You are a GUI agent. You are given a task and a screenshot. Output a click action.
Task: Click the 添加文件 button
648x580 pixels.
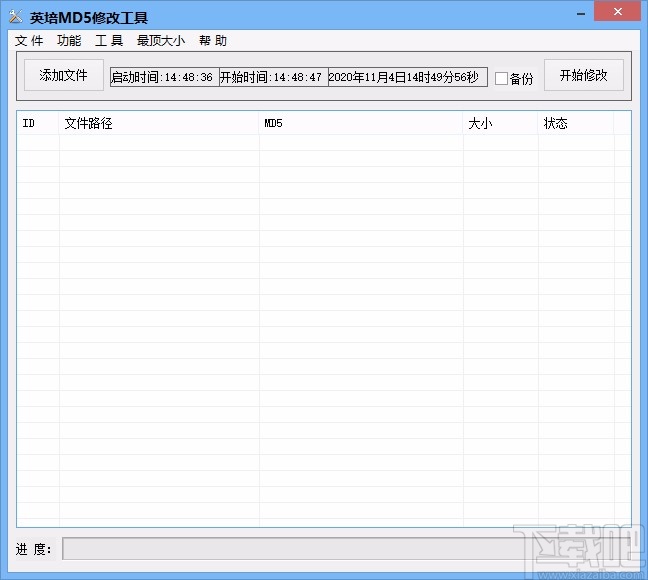tap(64, 75)
